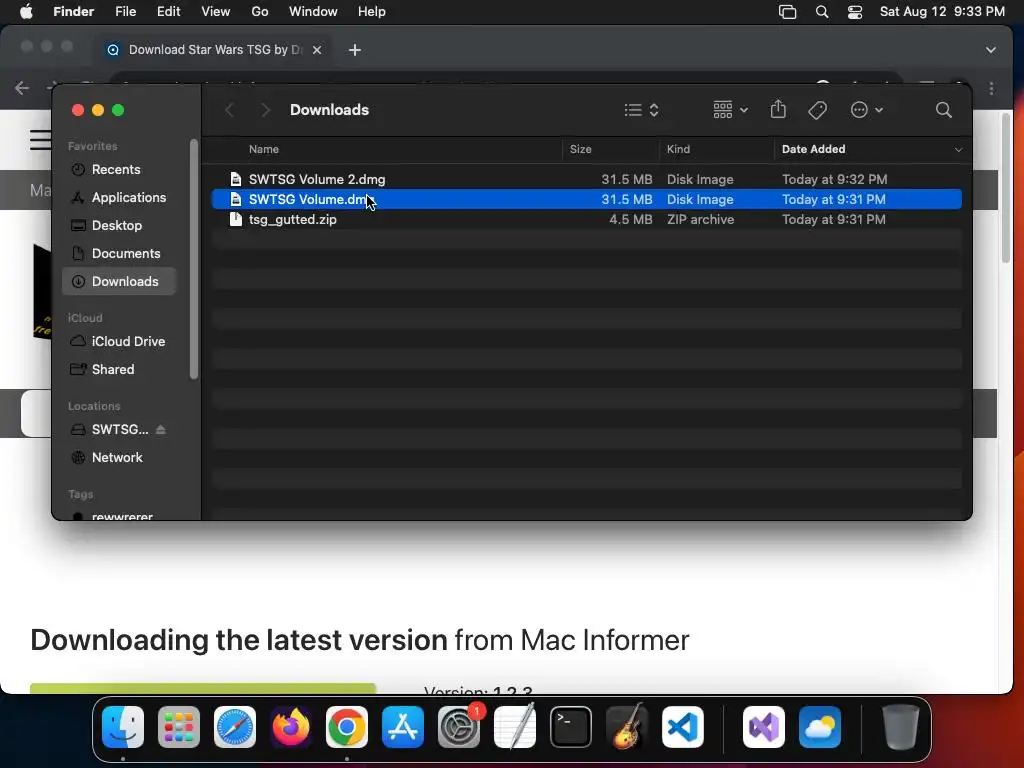Open Google Chrome from the Dock

(x=347, y=727)
